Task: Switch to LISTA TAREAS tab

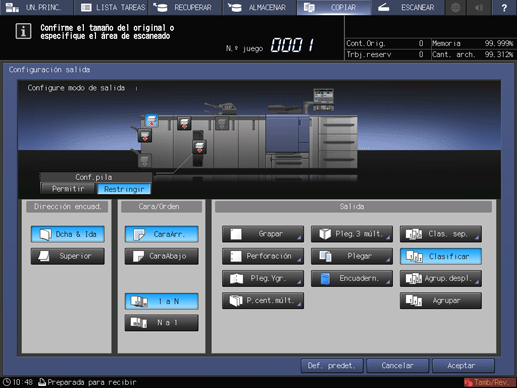Action: coord(112,7)
